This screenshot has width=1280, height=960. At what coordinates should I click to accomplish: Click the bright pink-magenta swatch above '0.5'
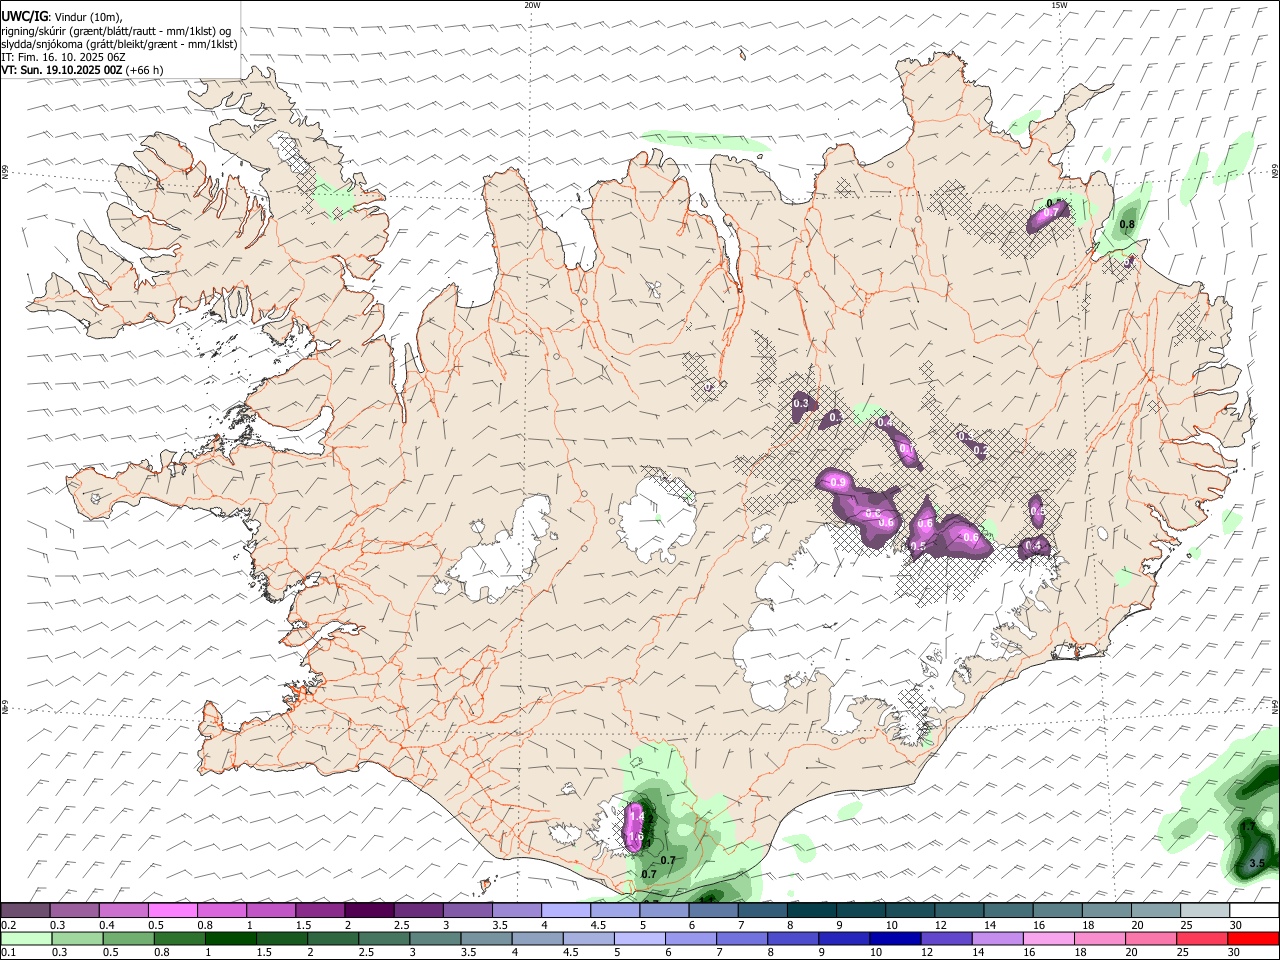point(172,910)
